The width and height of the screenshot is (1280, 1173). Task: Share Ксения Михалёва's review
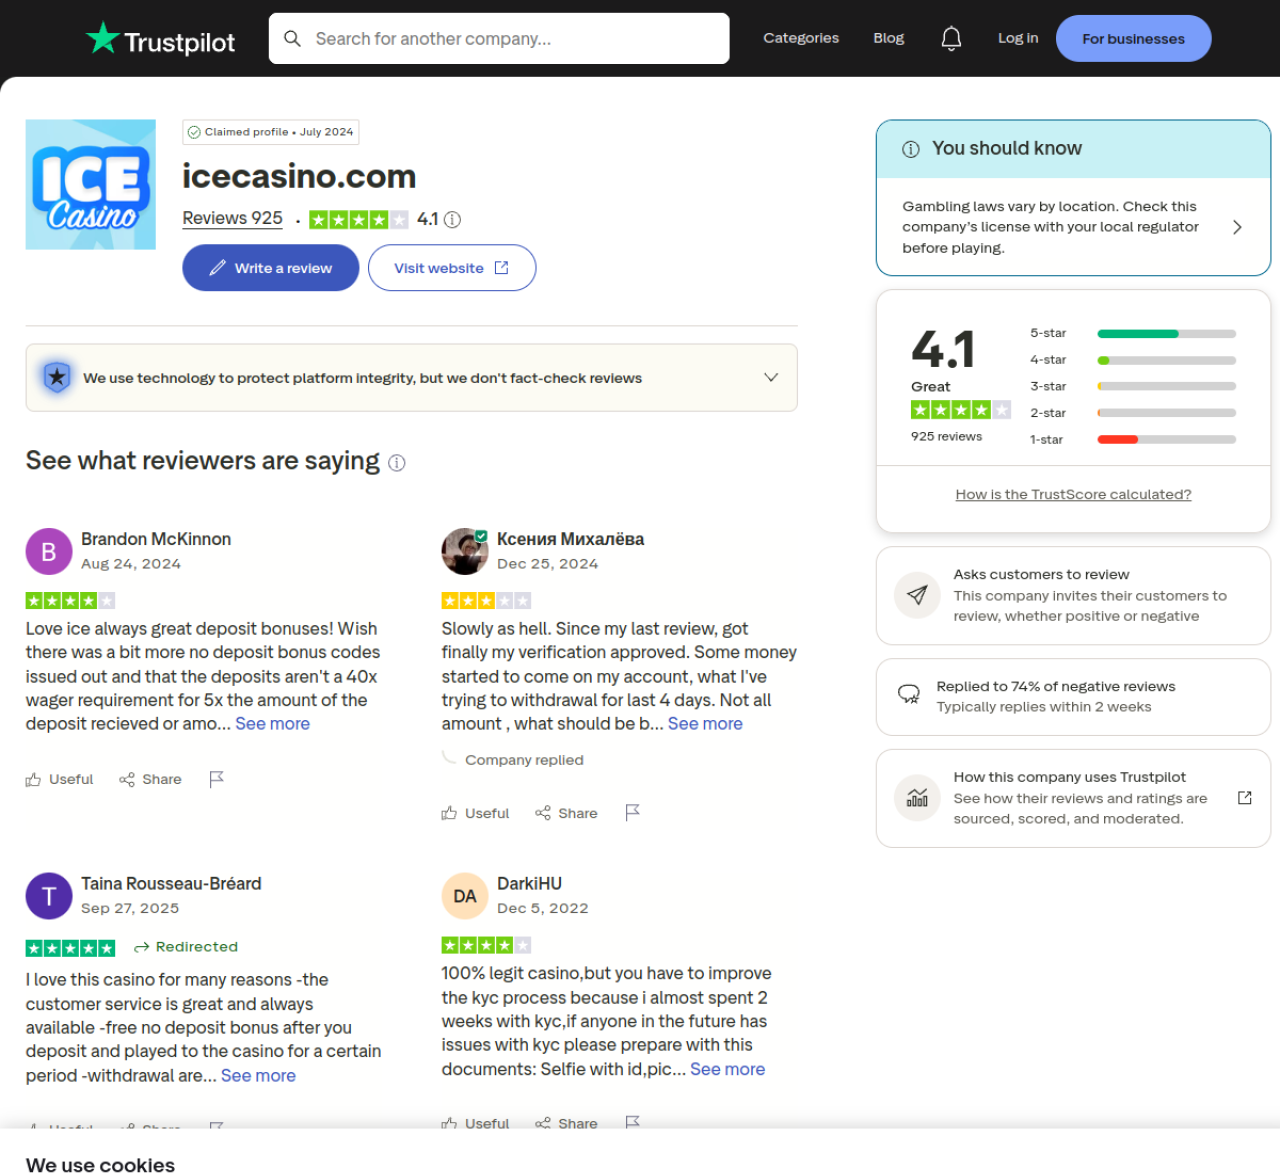(x=567, y=813)
